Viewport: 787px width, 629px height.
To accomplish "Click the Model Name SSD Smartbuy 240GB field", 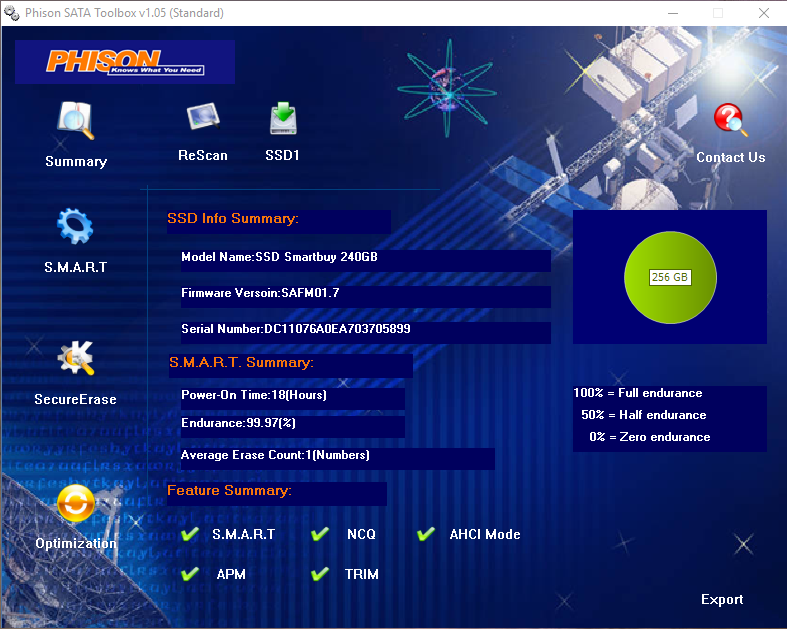I will pyautogui.click(x=365, y=261).
